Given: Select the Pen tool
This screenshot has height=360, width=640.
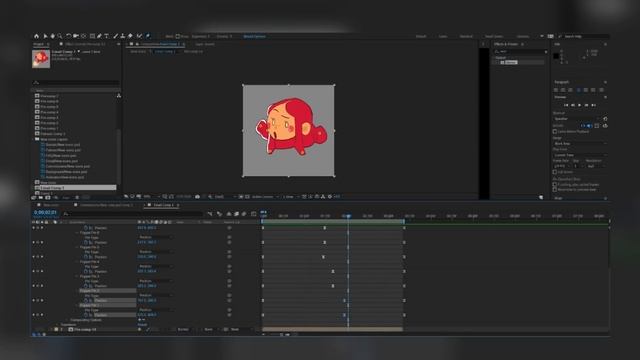Looking at the screenshot, I should point(99,36).
